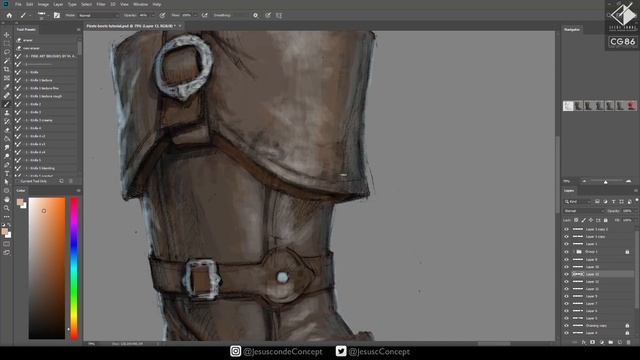Click the rainbow hue slider strip
Viewport: 640px width, 360px height.
[x=74, y=269]
